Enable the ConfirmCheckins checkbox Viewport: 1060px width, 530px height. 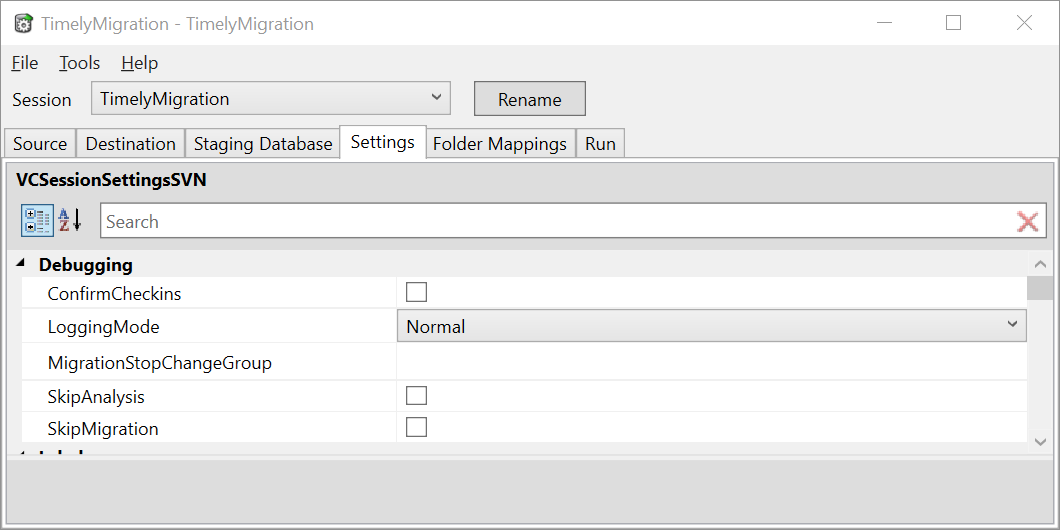(x=416, y=292)
